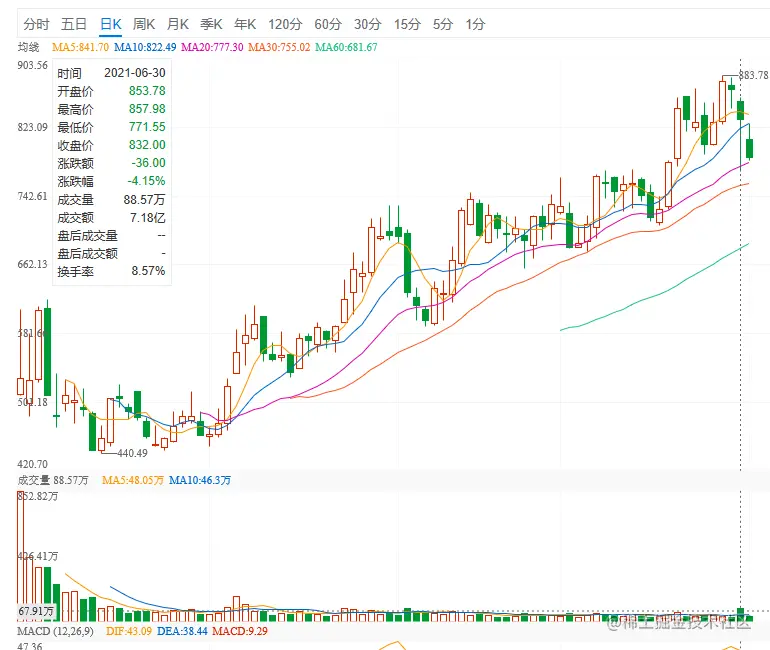Screen dimensions: 770x650
Task: Click the turnover 7.18亿 value
Action: click(x=148, y=217)
